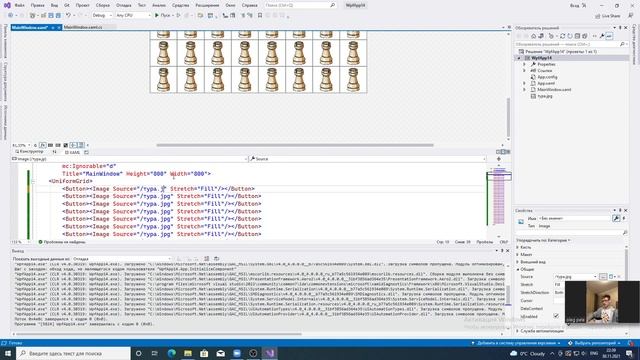Click the Save toolbar icon
Screen dimensions: 640x360
coord(51,15)
